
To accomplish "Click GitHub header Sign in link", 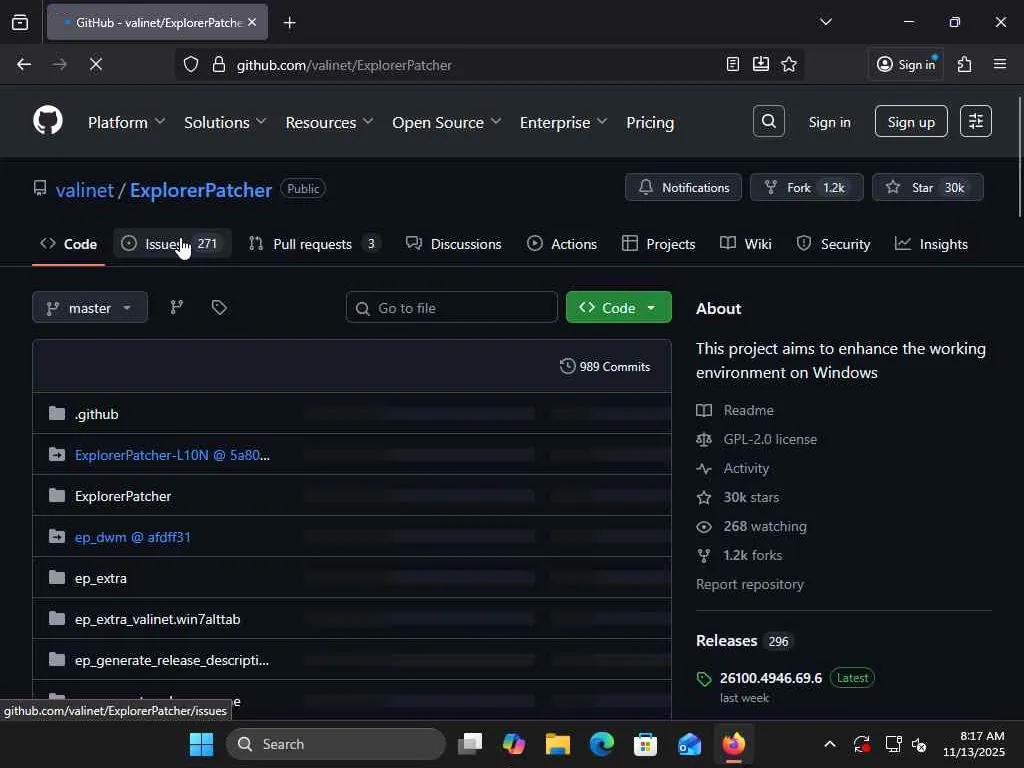I will point(829,122).
